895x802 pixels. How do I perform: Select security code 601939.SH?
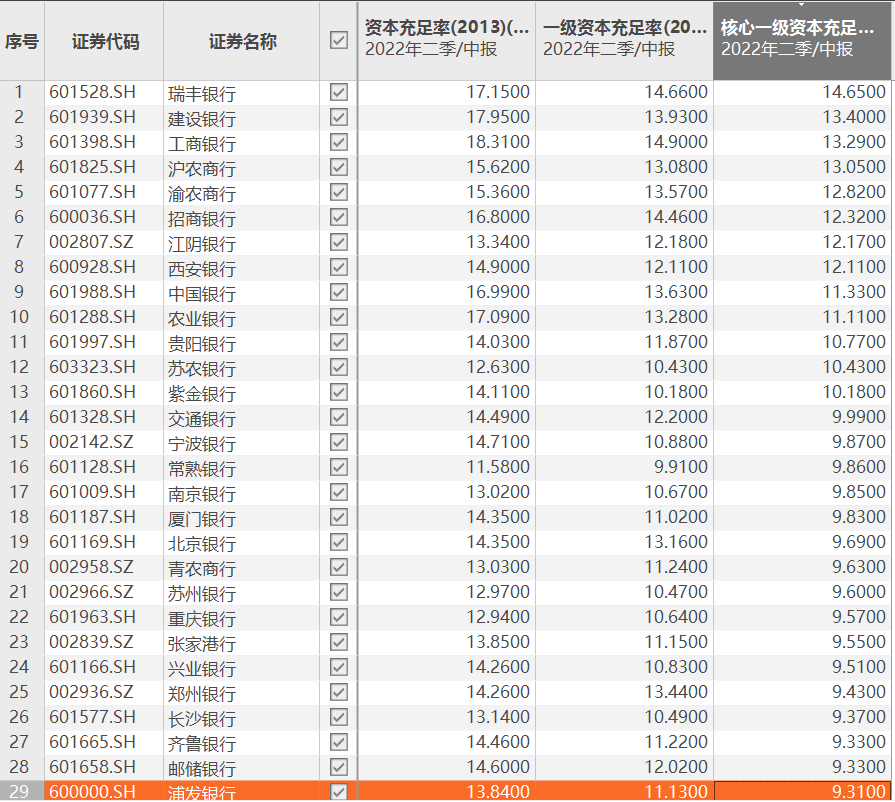[x=92, y=117]
